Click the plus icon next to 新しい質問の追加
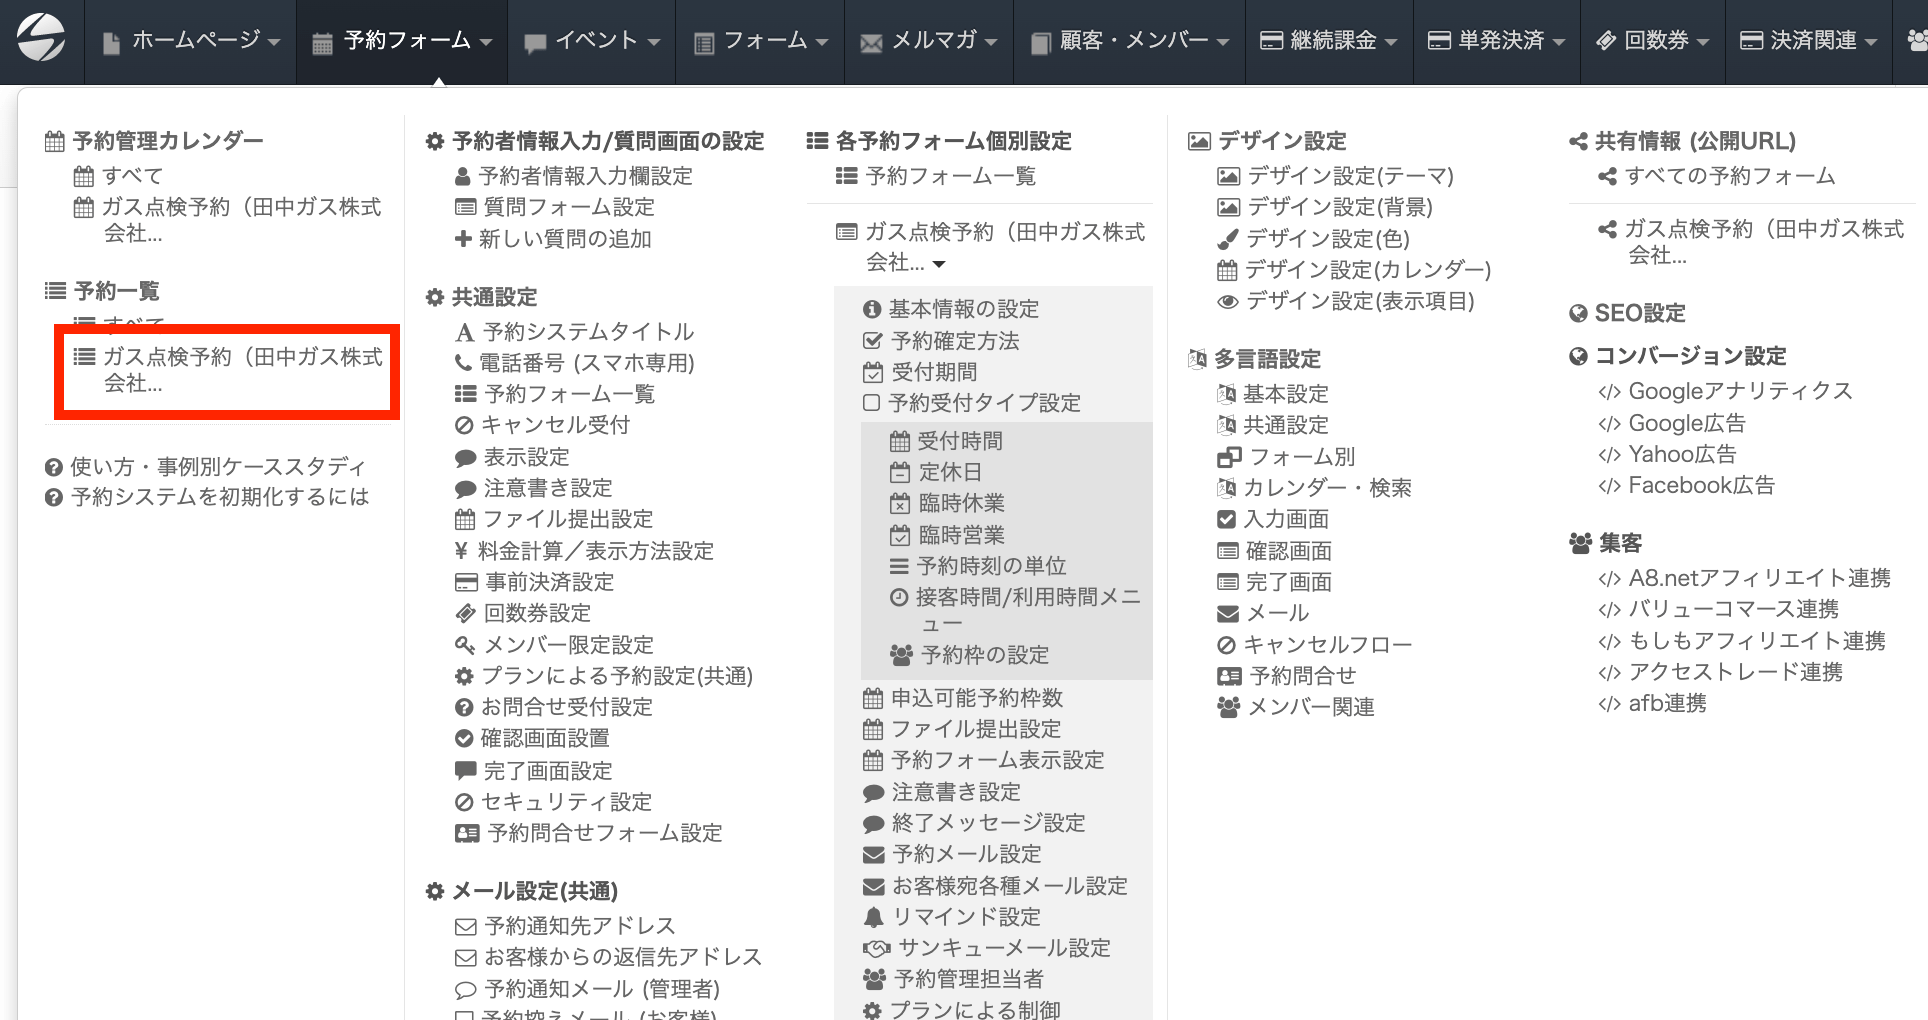 [x=463, y=239]
